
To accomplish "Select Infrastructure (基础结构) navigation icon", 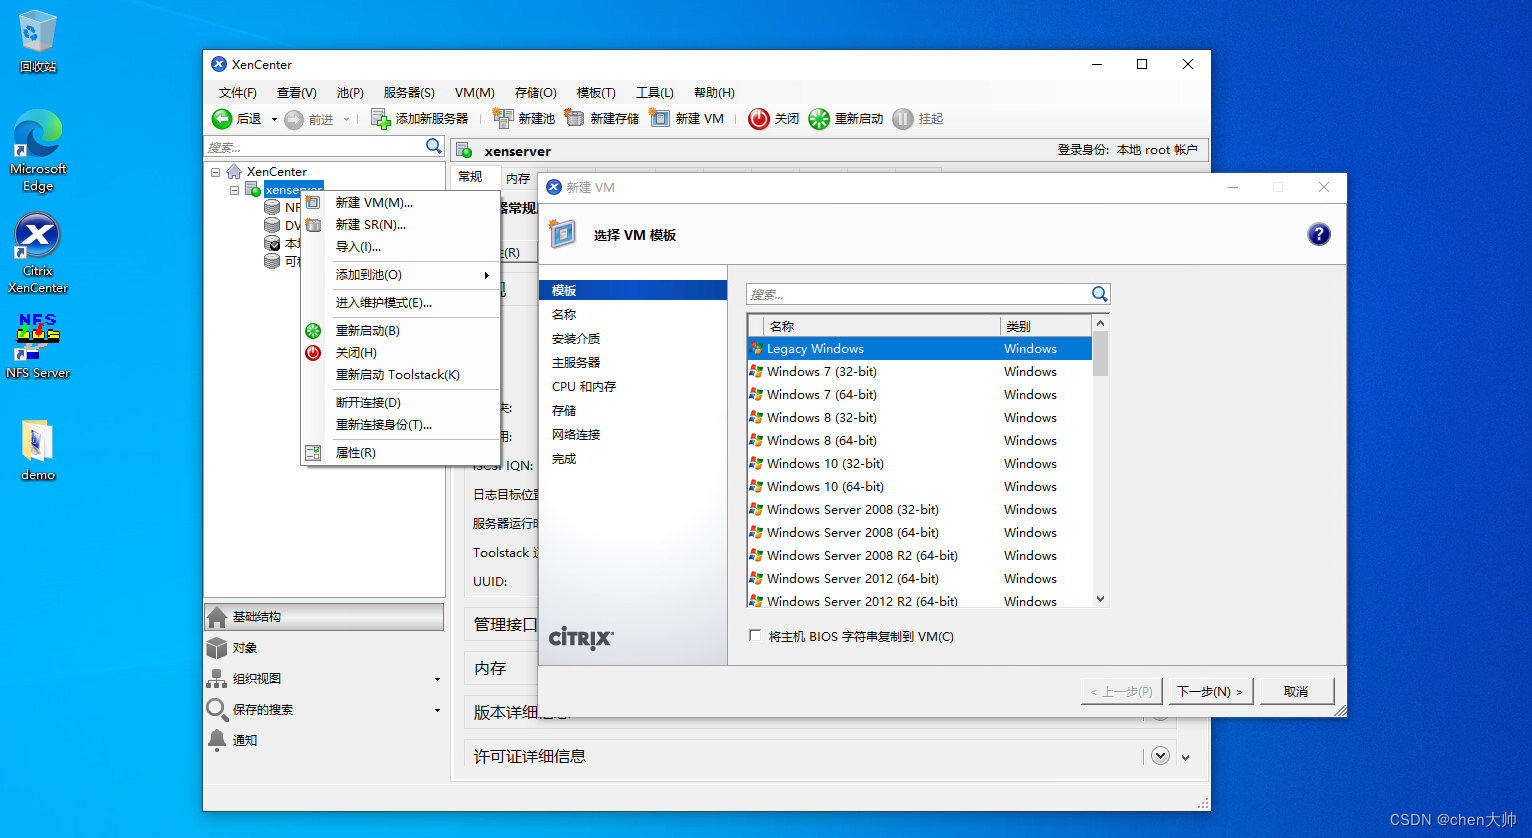I will (217, 617).
